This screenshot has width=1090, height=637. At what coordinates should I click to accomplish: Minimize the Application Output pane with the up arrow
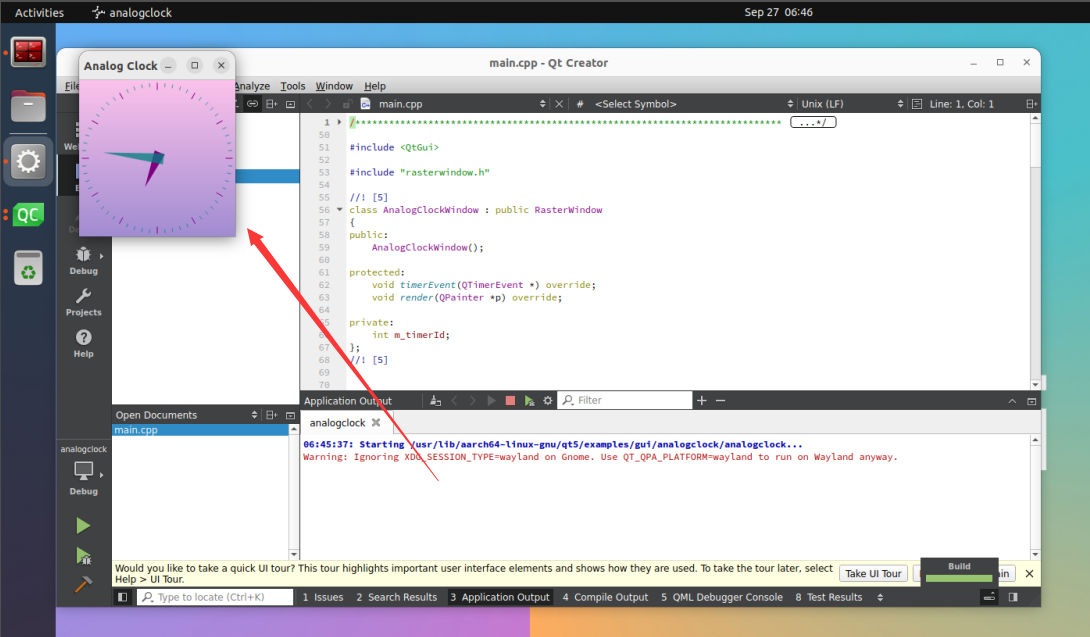1012,401
